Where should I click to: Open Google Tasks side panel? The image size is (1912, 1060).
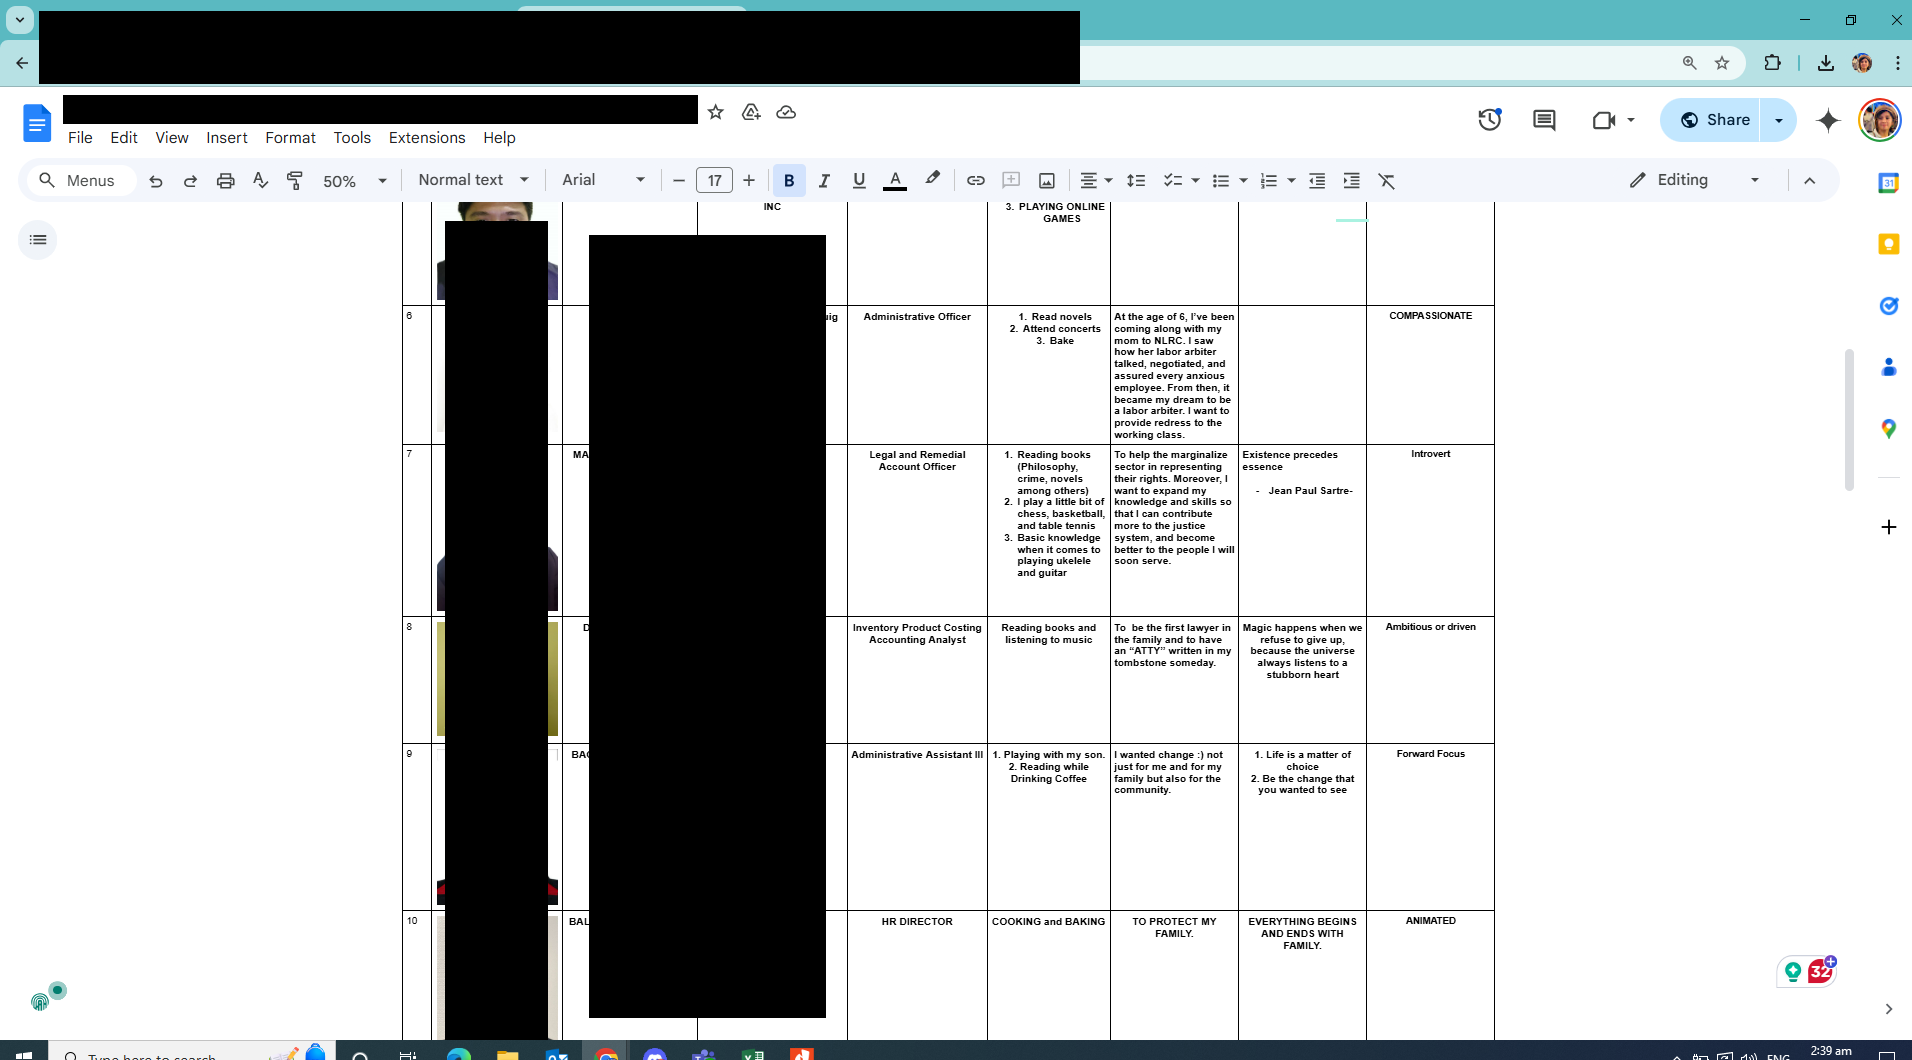point(1888,306)
